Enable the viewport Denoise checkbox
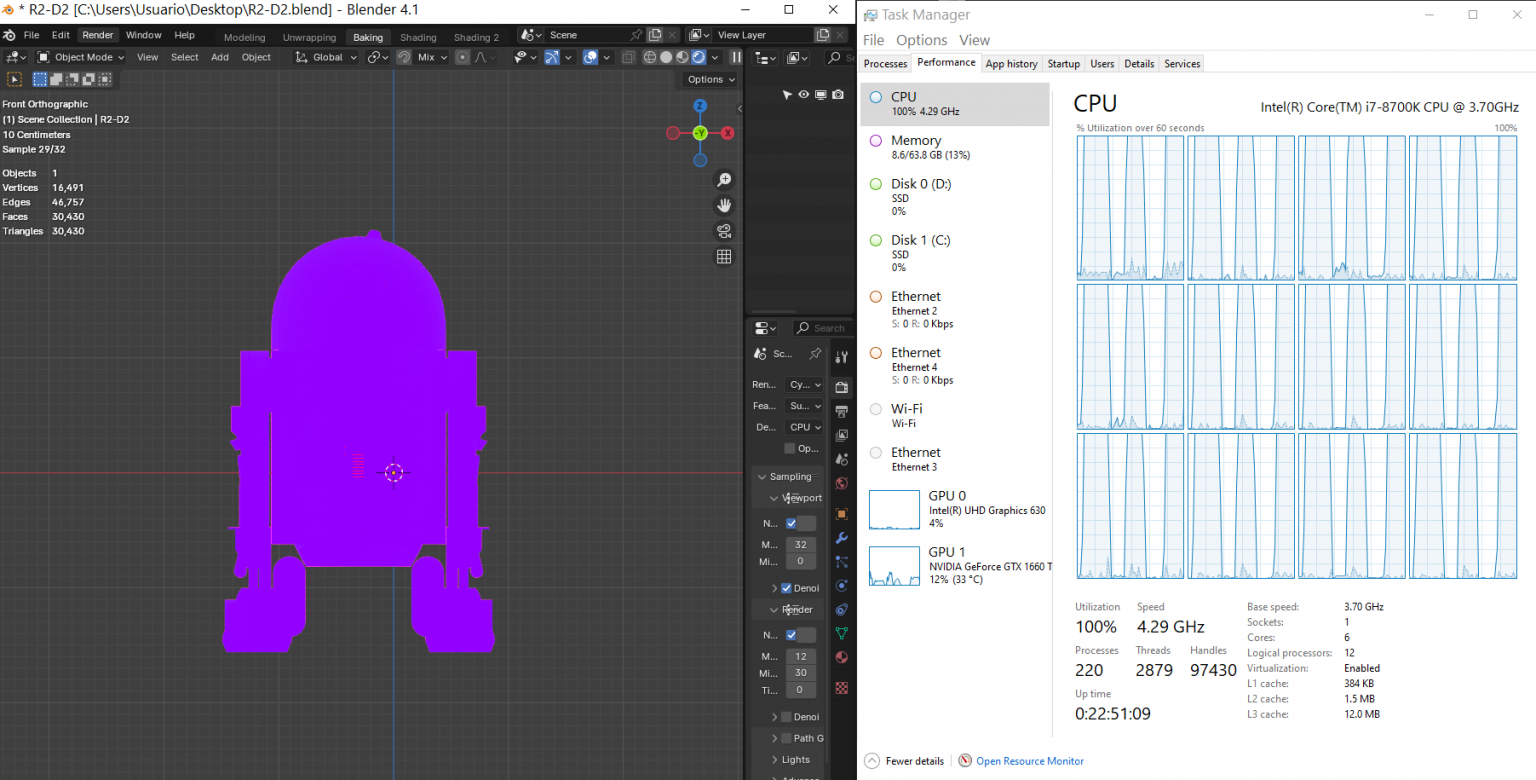1536x780 pixels. tap(786, 588)
